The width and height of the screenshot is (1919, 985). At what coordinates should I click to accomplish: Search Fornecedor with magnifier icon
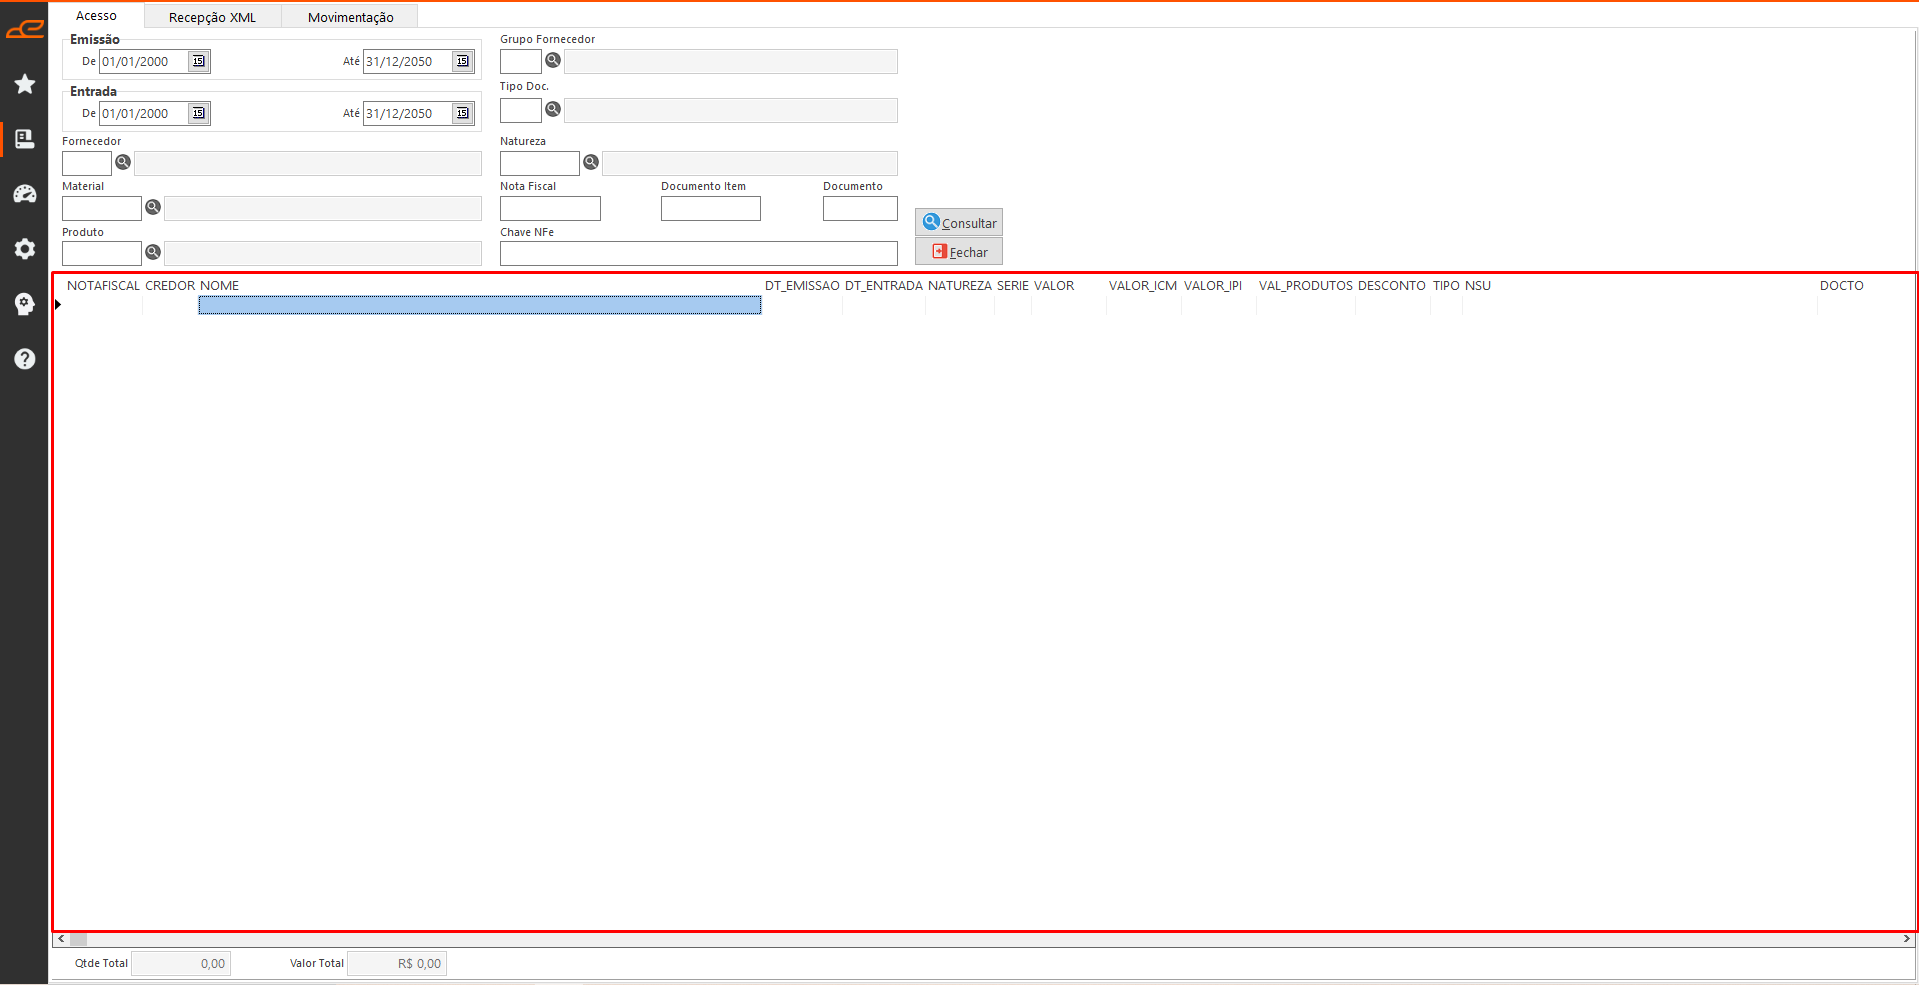(123, 162)
